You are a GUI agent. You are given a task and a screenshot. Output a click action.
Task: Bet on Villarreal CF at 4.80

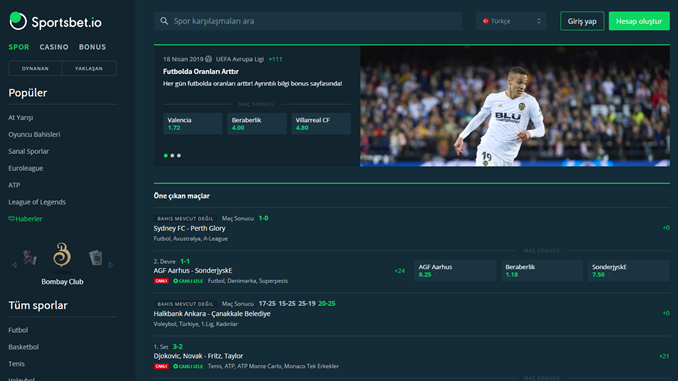click(321, 124)
